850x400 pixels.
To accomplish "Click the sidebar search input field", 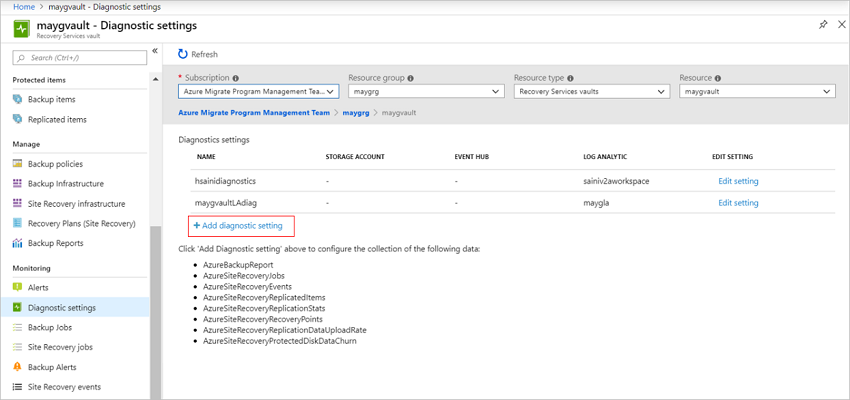I will [80, 57].
